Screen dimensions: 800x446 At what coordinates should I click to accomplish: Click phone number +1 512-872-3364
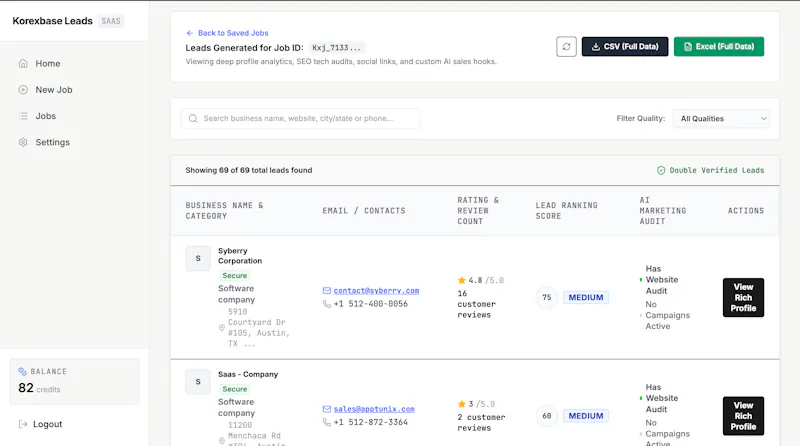(x=371, y=422)
